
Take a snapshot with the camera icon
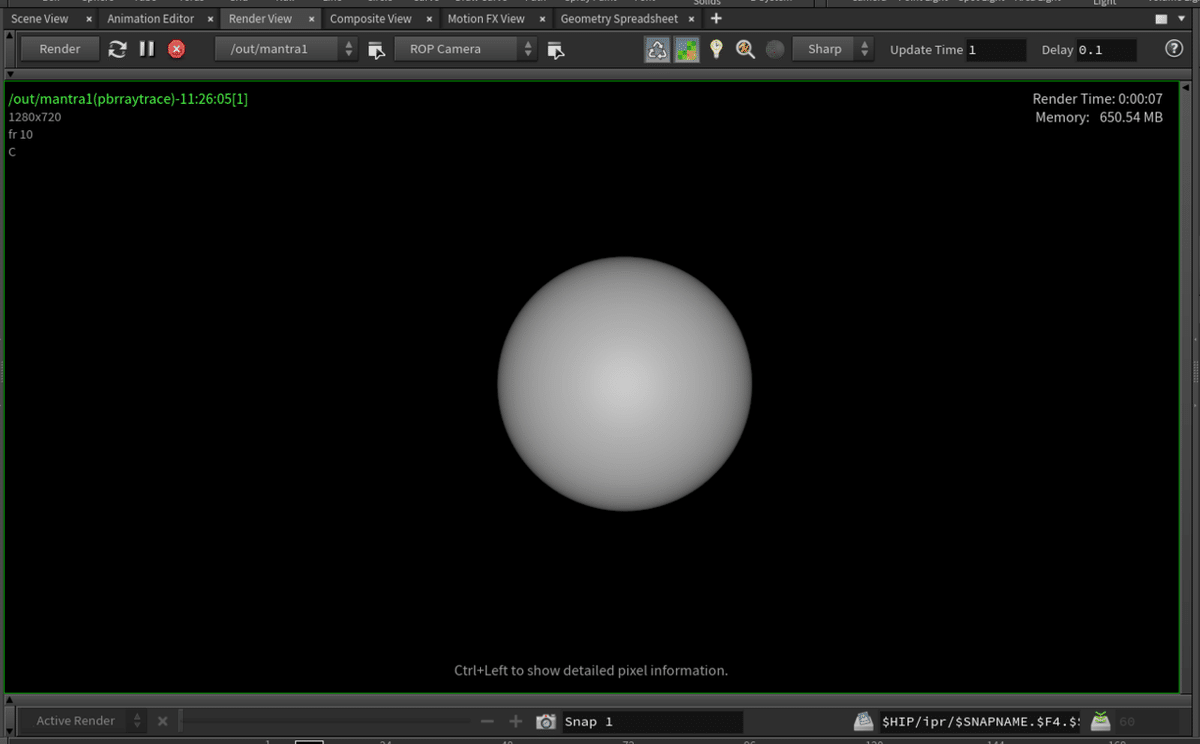(x=545, y=721)
